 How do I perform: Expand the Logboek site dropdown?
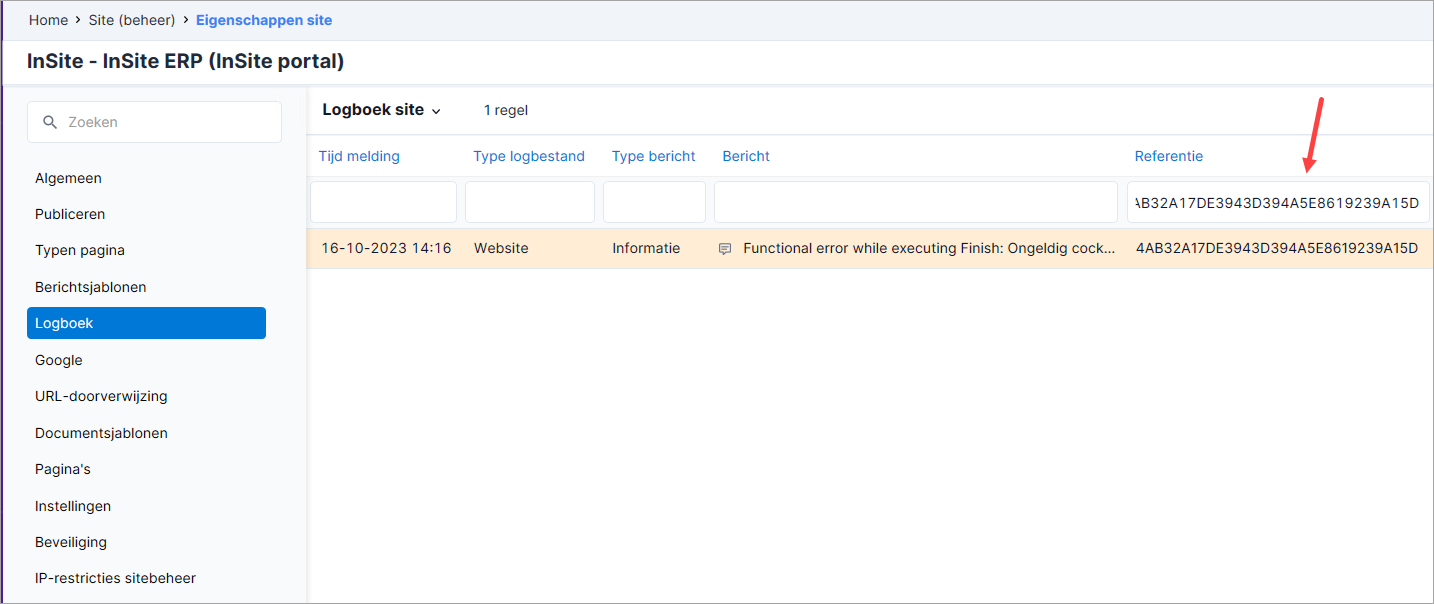[x=381, y=110]
